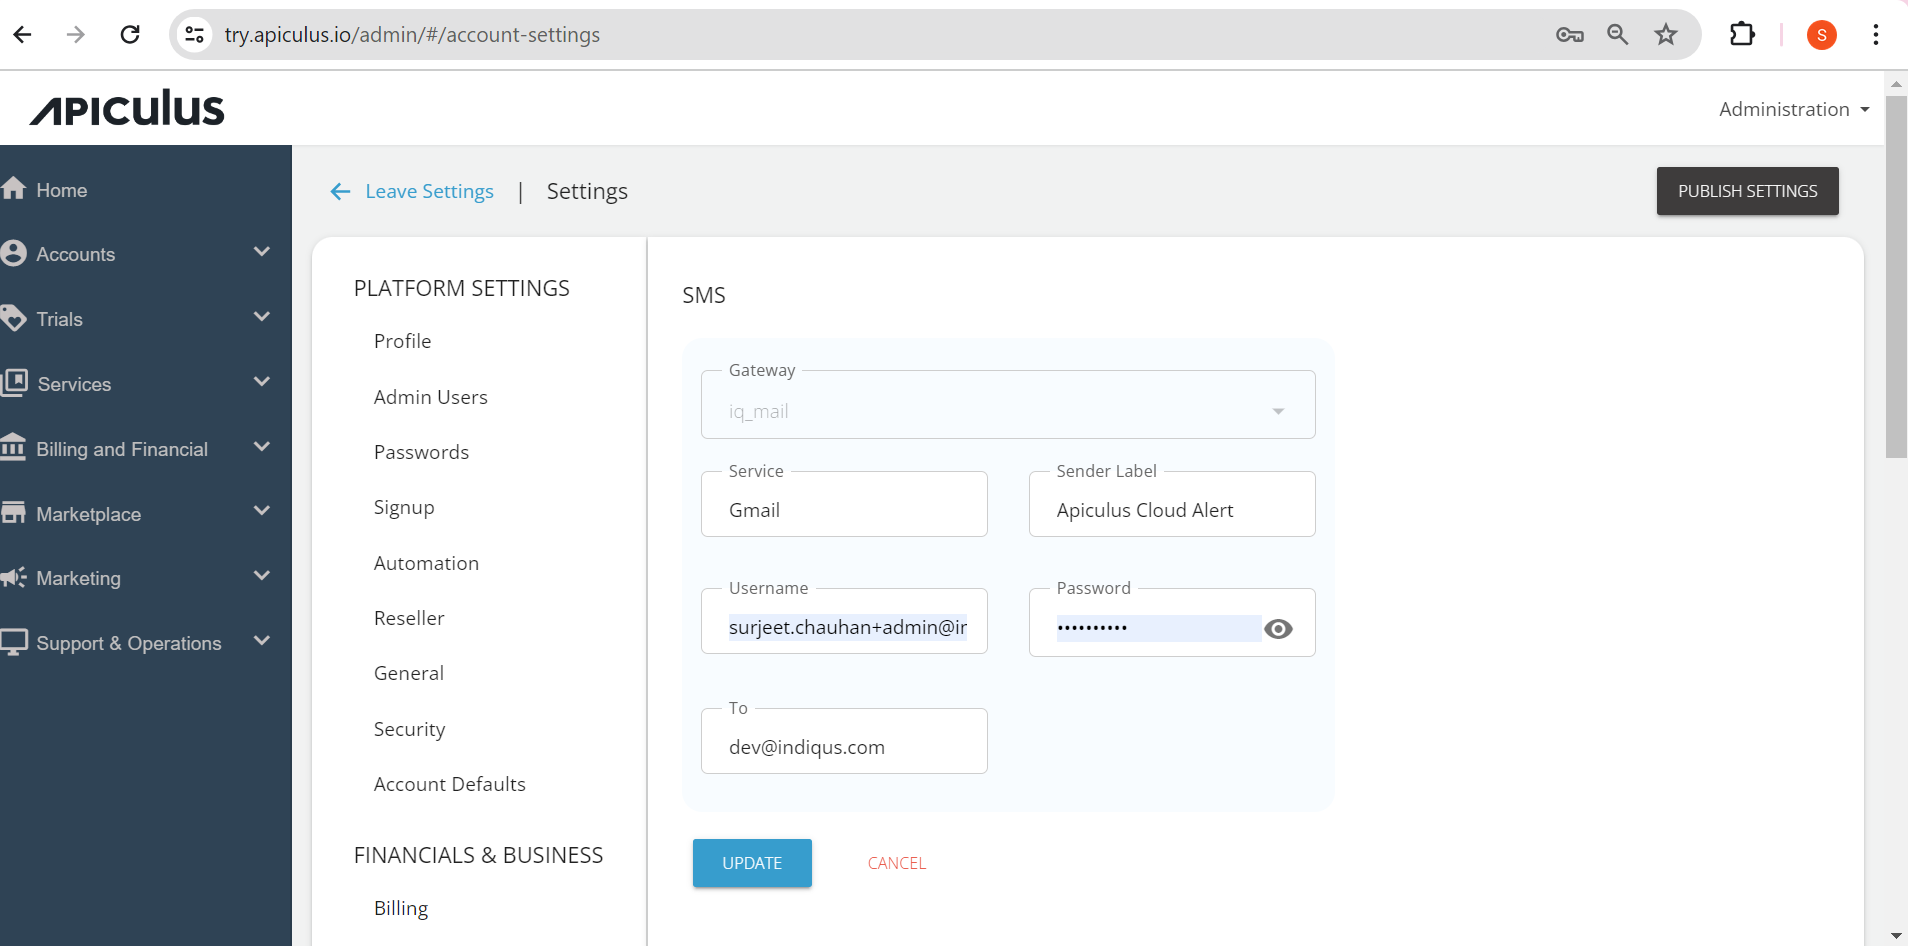Screen dimensions: 1908x946
Task: Click the Home icon in sidebar
Action: coord(14,188)
